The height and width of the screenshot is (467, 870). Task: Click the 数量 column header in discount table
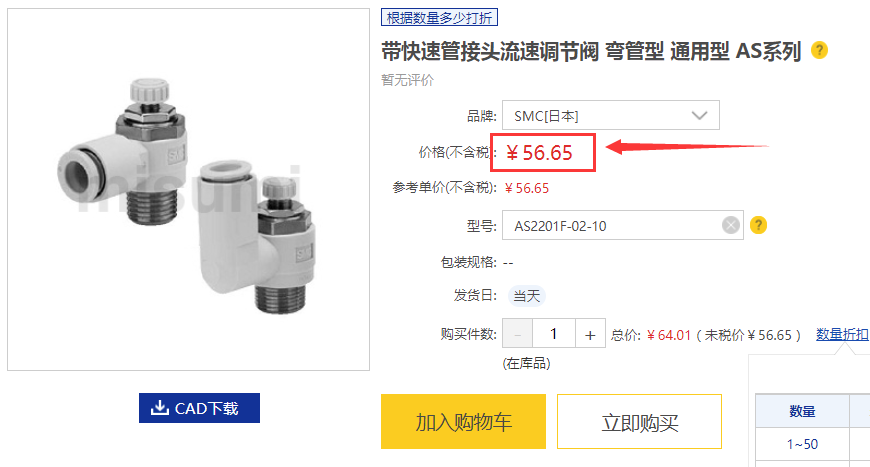point(802,411)
